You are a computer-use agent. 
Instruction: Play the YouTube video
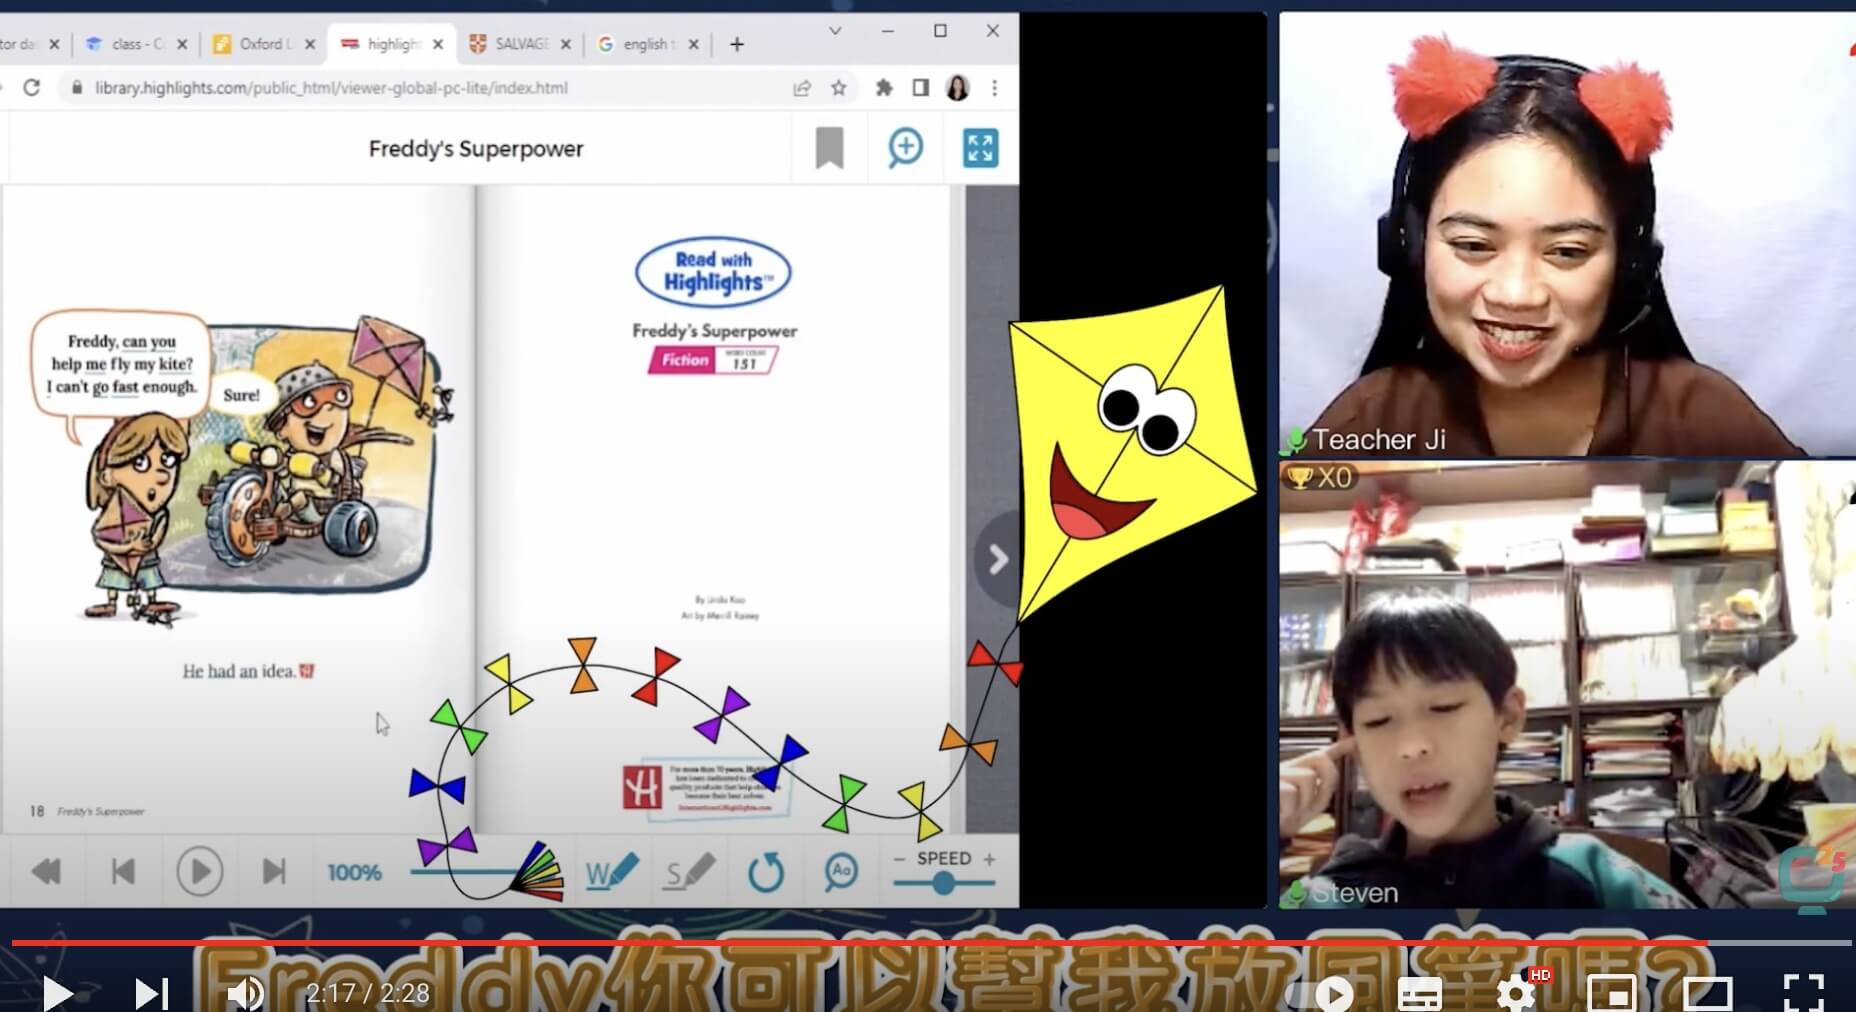57,993
